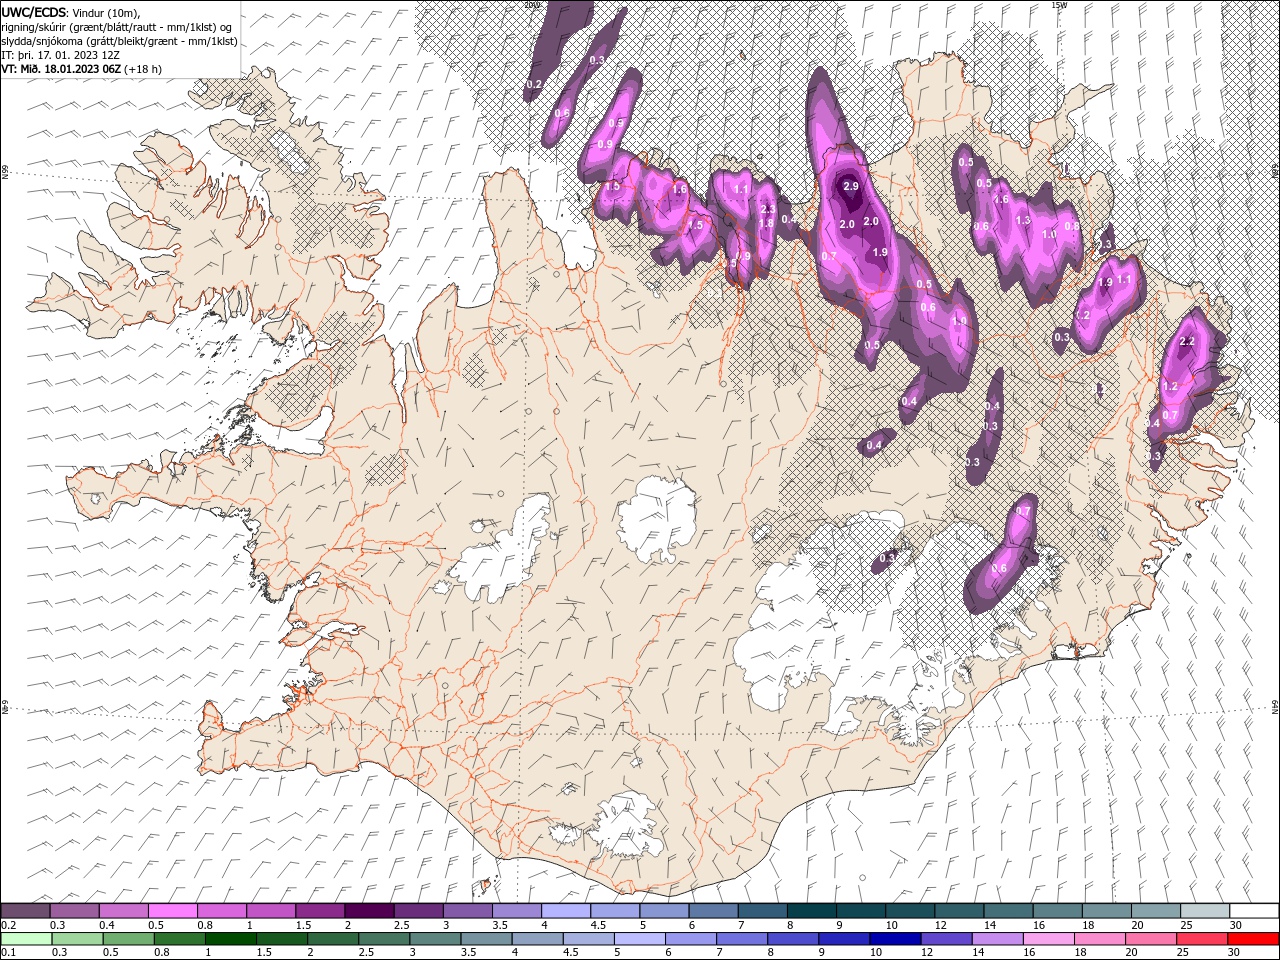Click the 1.0 snowfall value in the northeast
Image resolution: width=1280 pixels, height=960 pixels.
click(x=1049, y=234)
